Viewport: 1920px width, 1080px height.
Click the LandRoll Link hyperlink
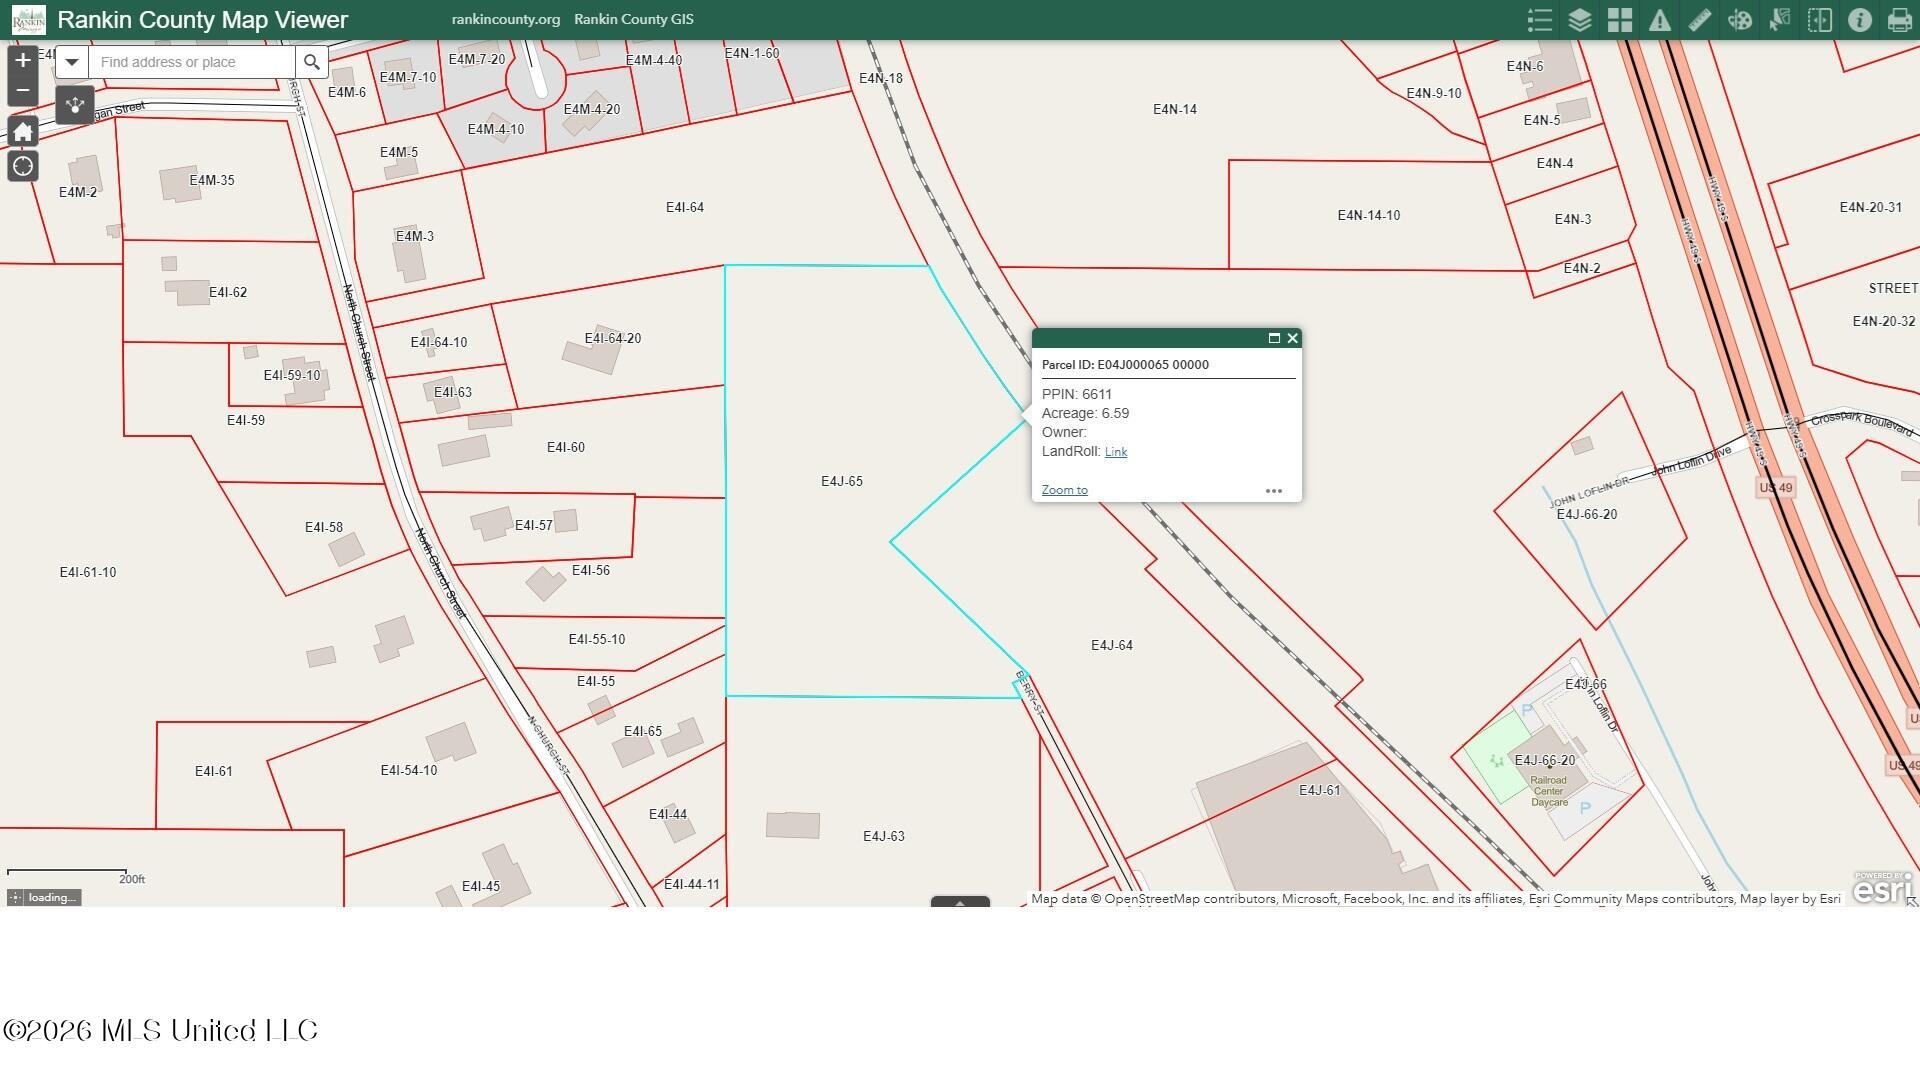click(x=1116, y=452)
